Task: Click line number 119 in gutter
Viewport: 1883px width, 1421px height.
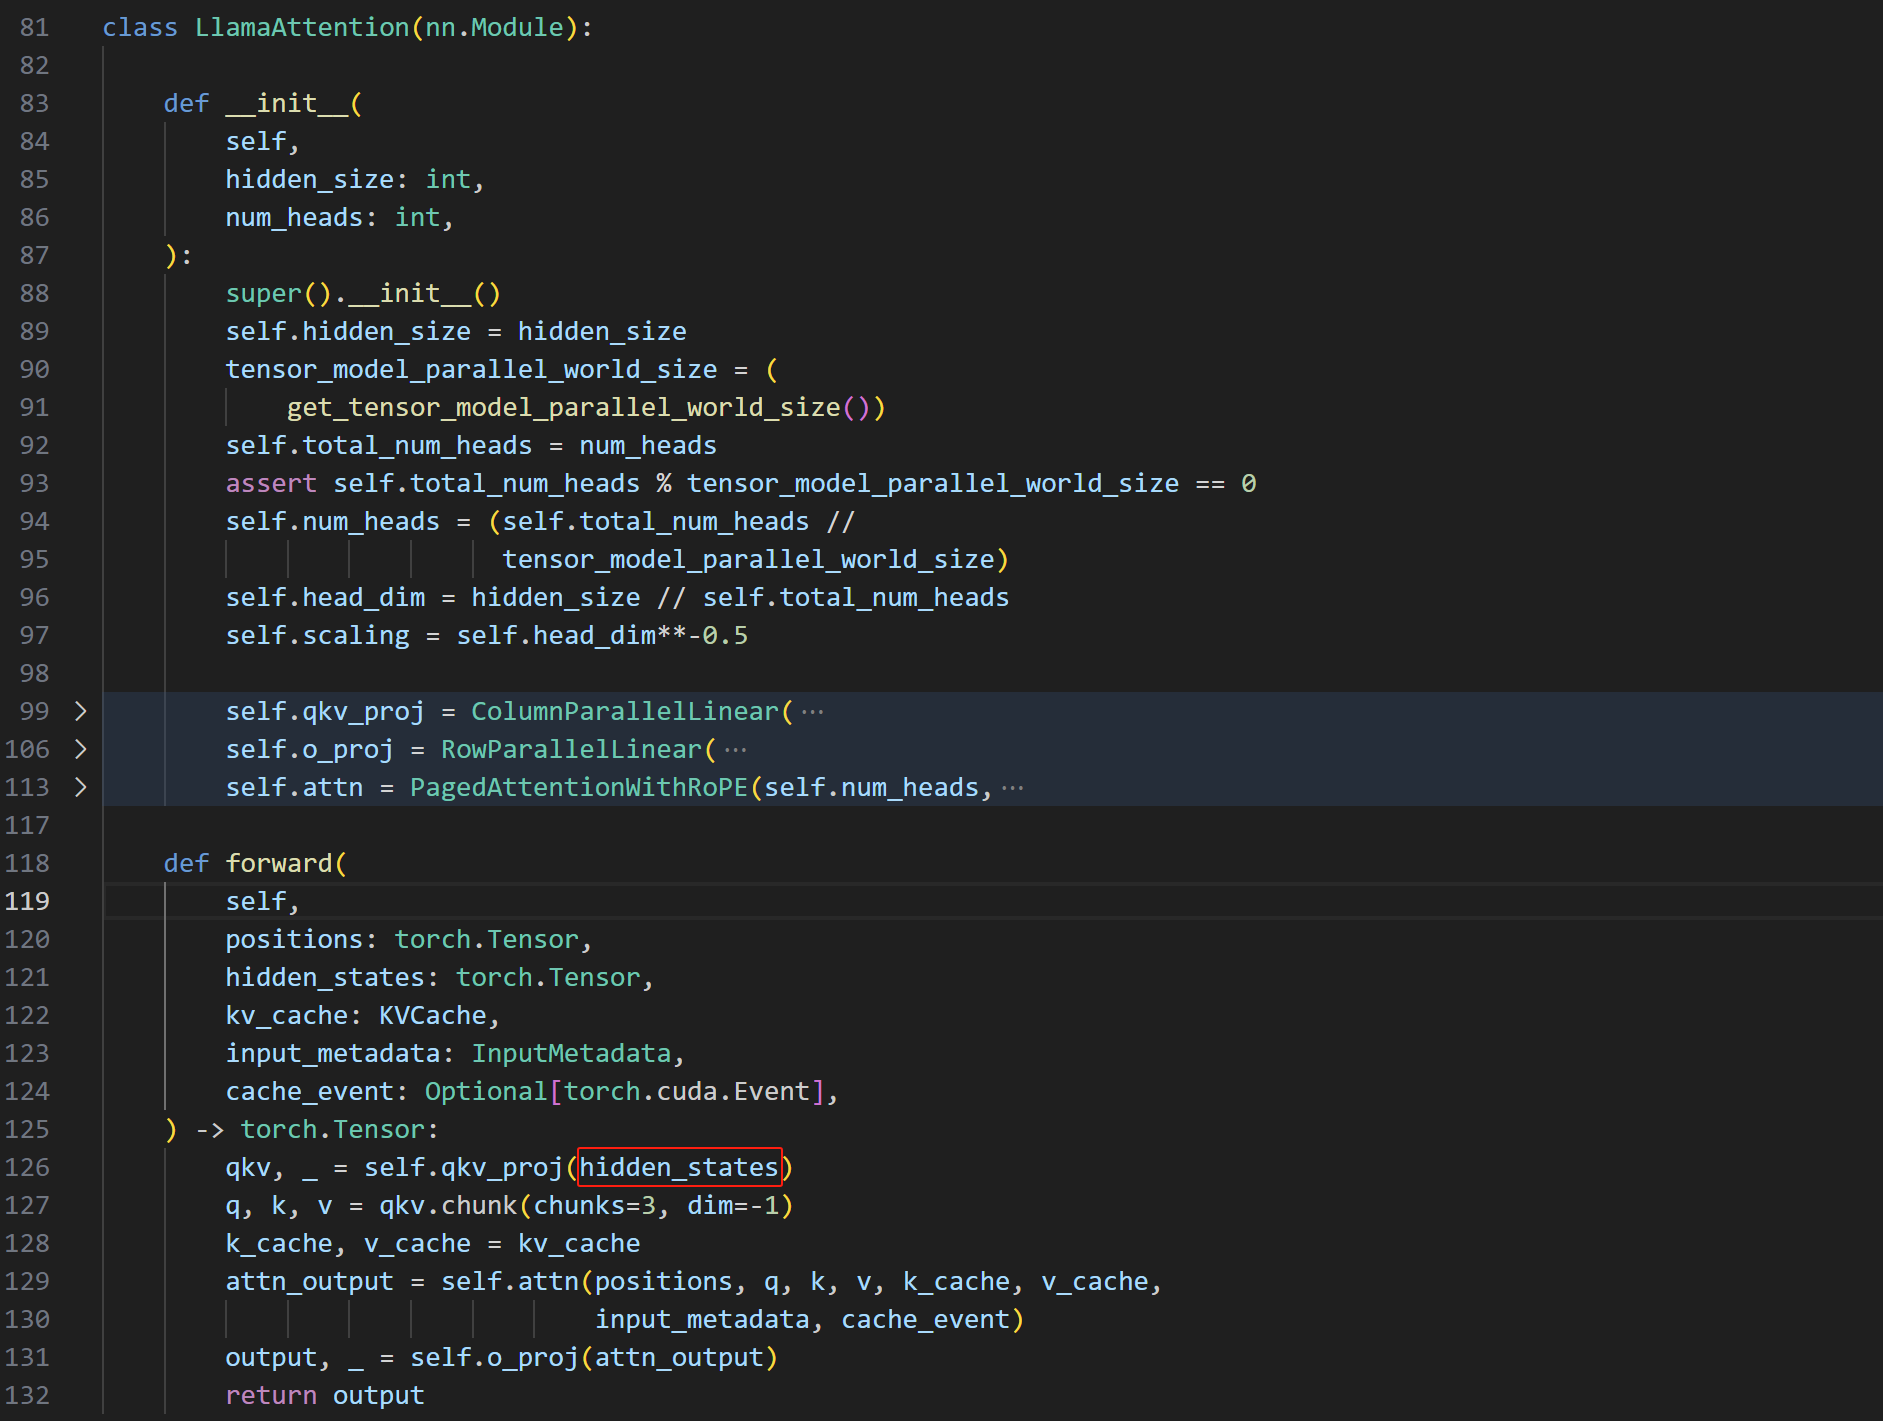Action: click(27, 901)
